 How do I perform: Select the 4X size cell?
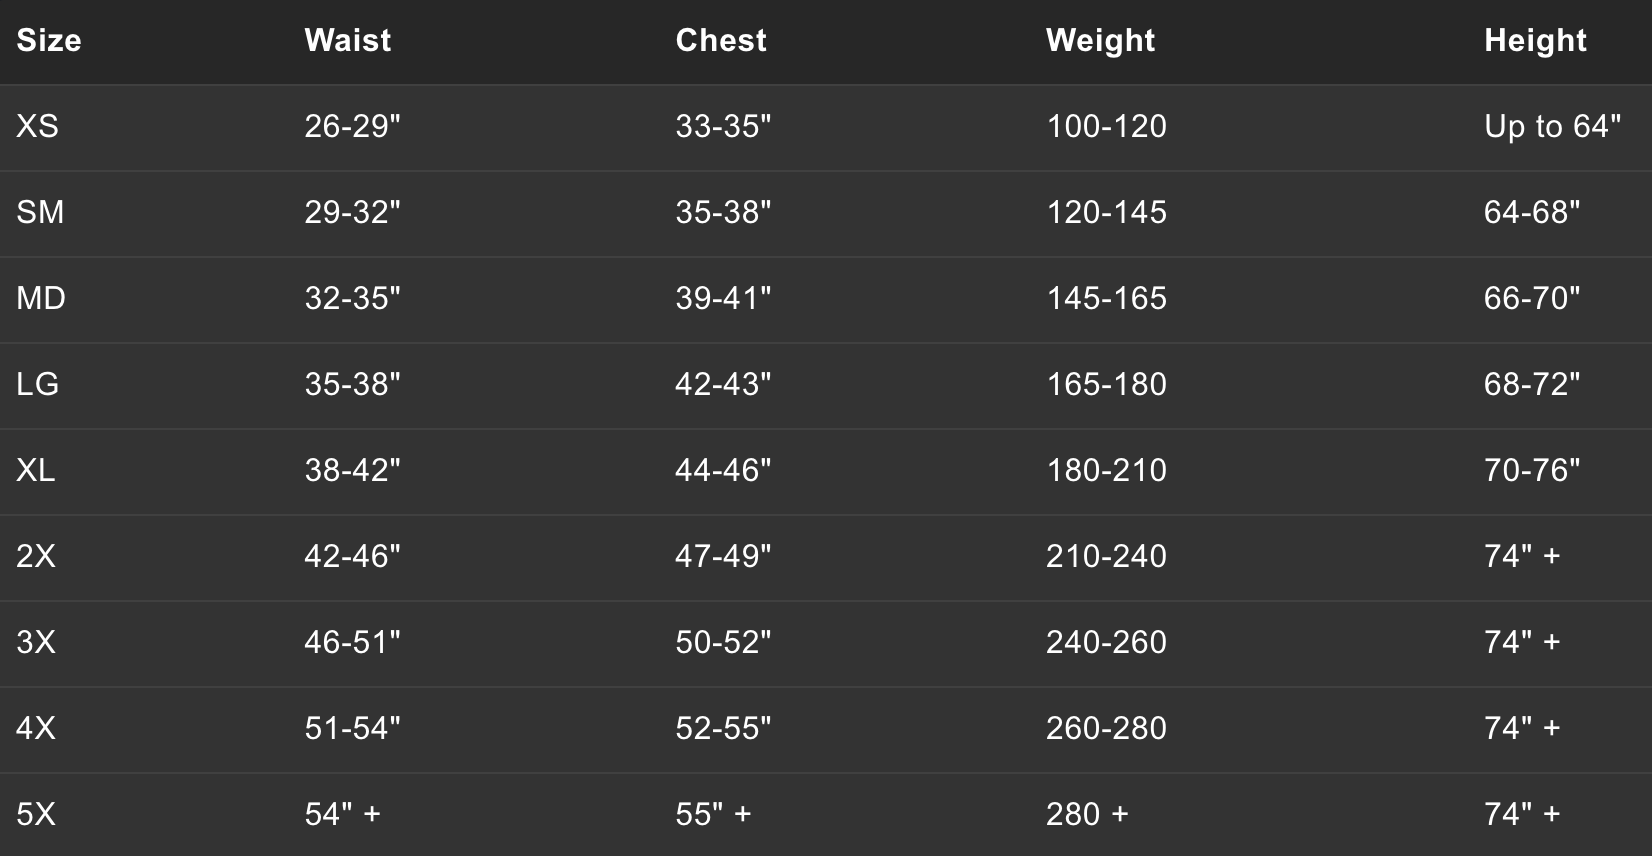tap(36, 729)
